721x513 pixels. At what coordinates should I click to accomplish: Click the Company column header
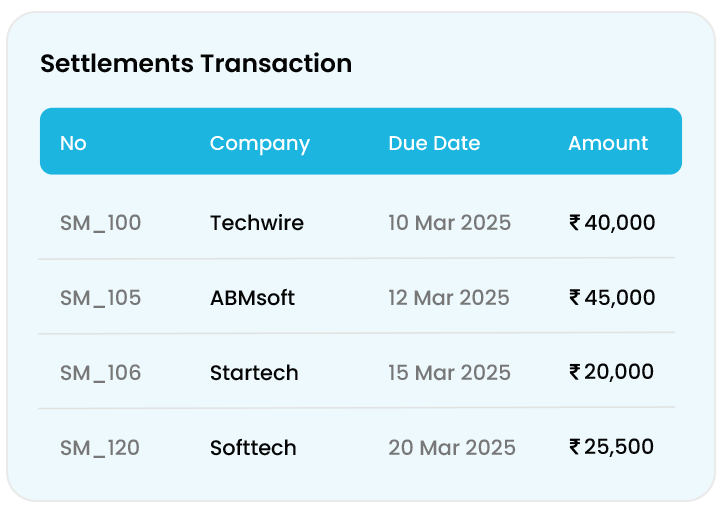pyautogui.click(x=259, y=143)
